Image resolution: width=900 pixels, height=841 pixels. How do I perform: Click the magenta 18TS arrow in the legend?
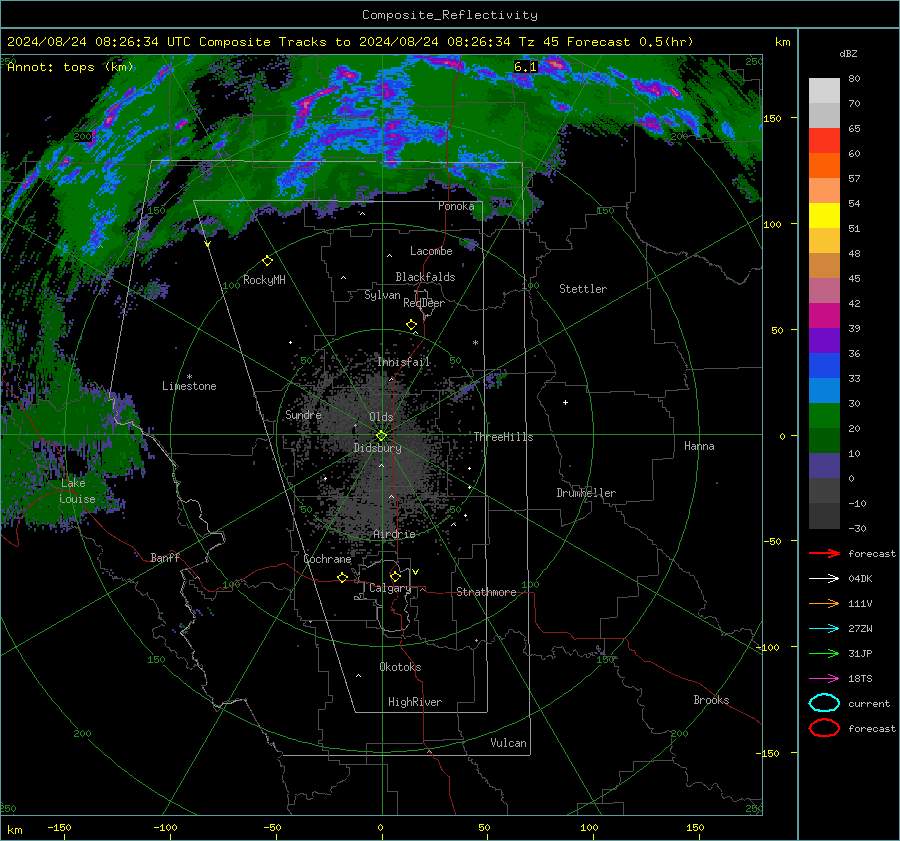tap(824, 679)
